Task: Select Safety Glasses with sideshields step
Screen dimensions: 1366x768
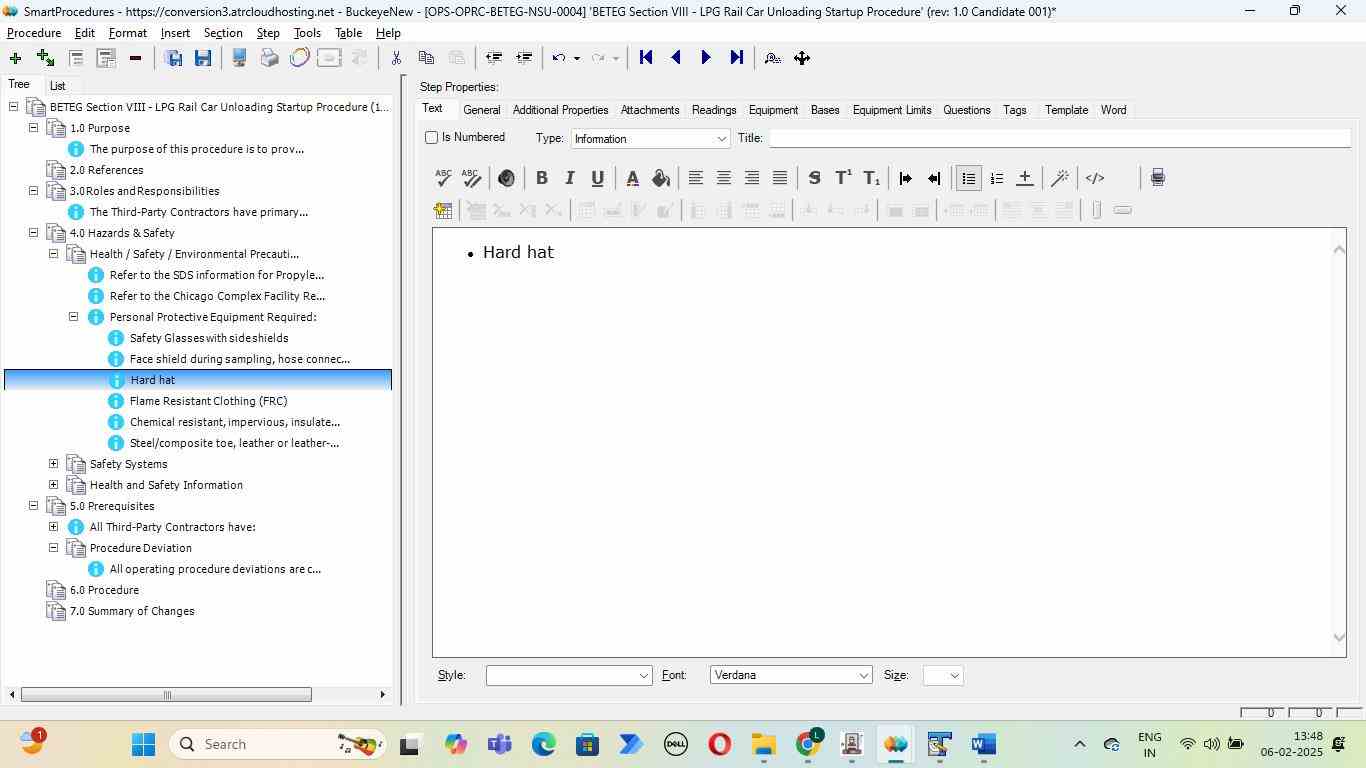Action: click(209, 338)
